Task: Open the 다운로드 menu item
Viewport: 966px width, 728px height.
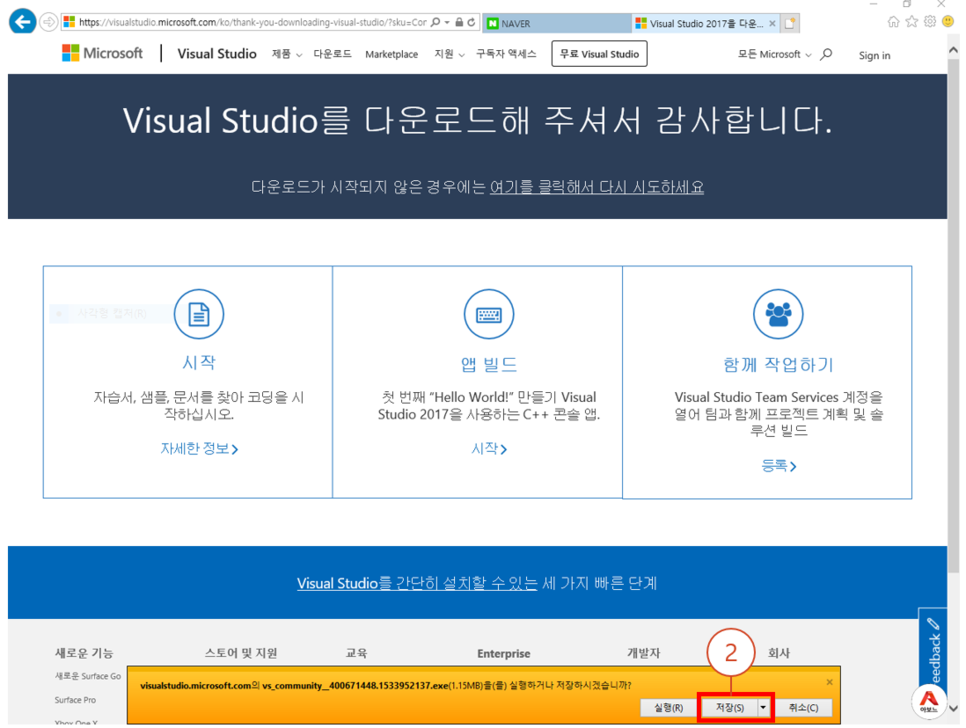Action: pyautogui.click(x=332, y=54)
